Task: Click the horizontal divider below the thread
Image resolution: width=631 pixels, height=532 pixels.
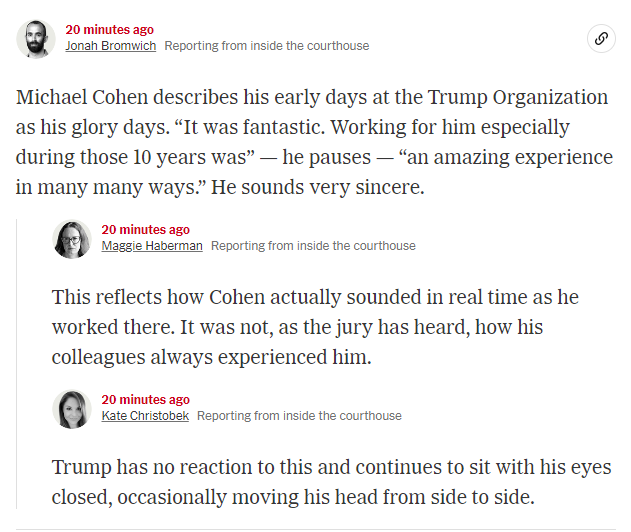Action: 316,529
